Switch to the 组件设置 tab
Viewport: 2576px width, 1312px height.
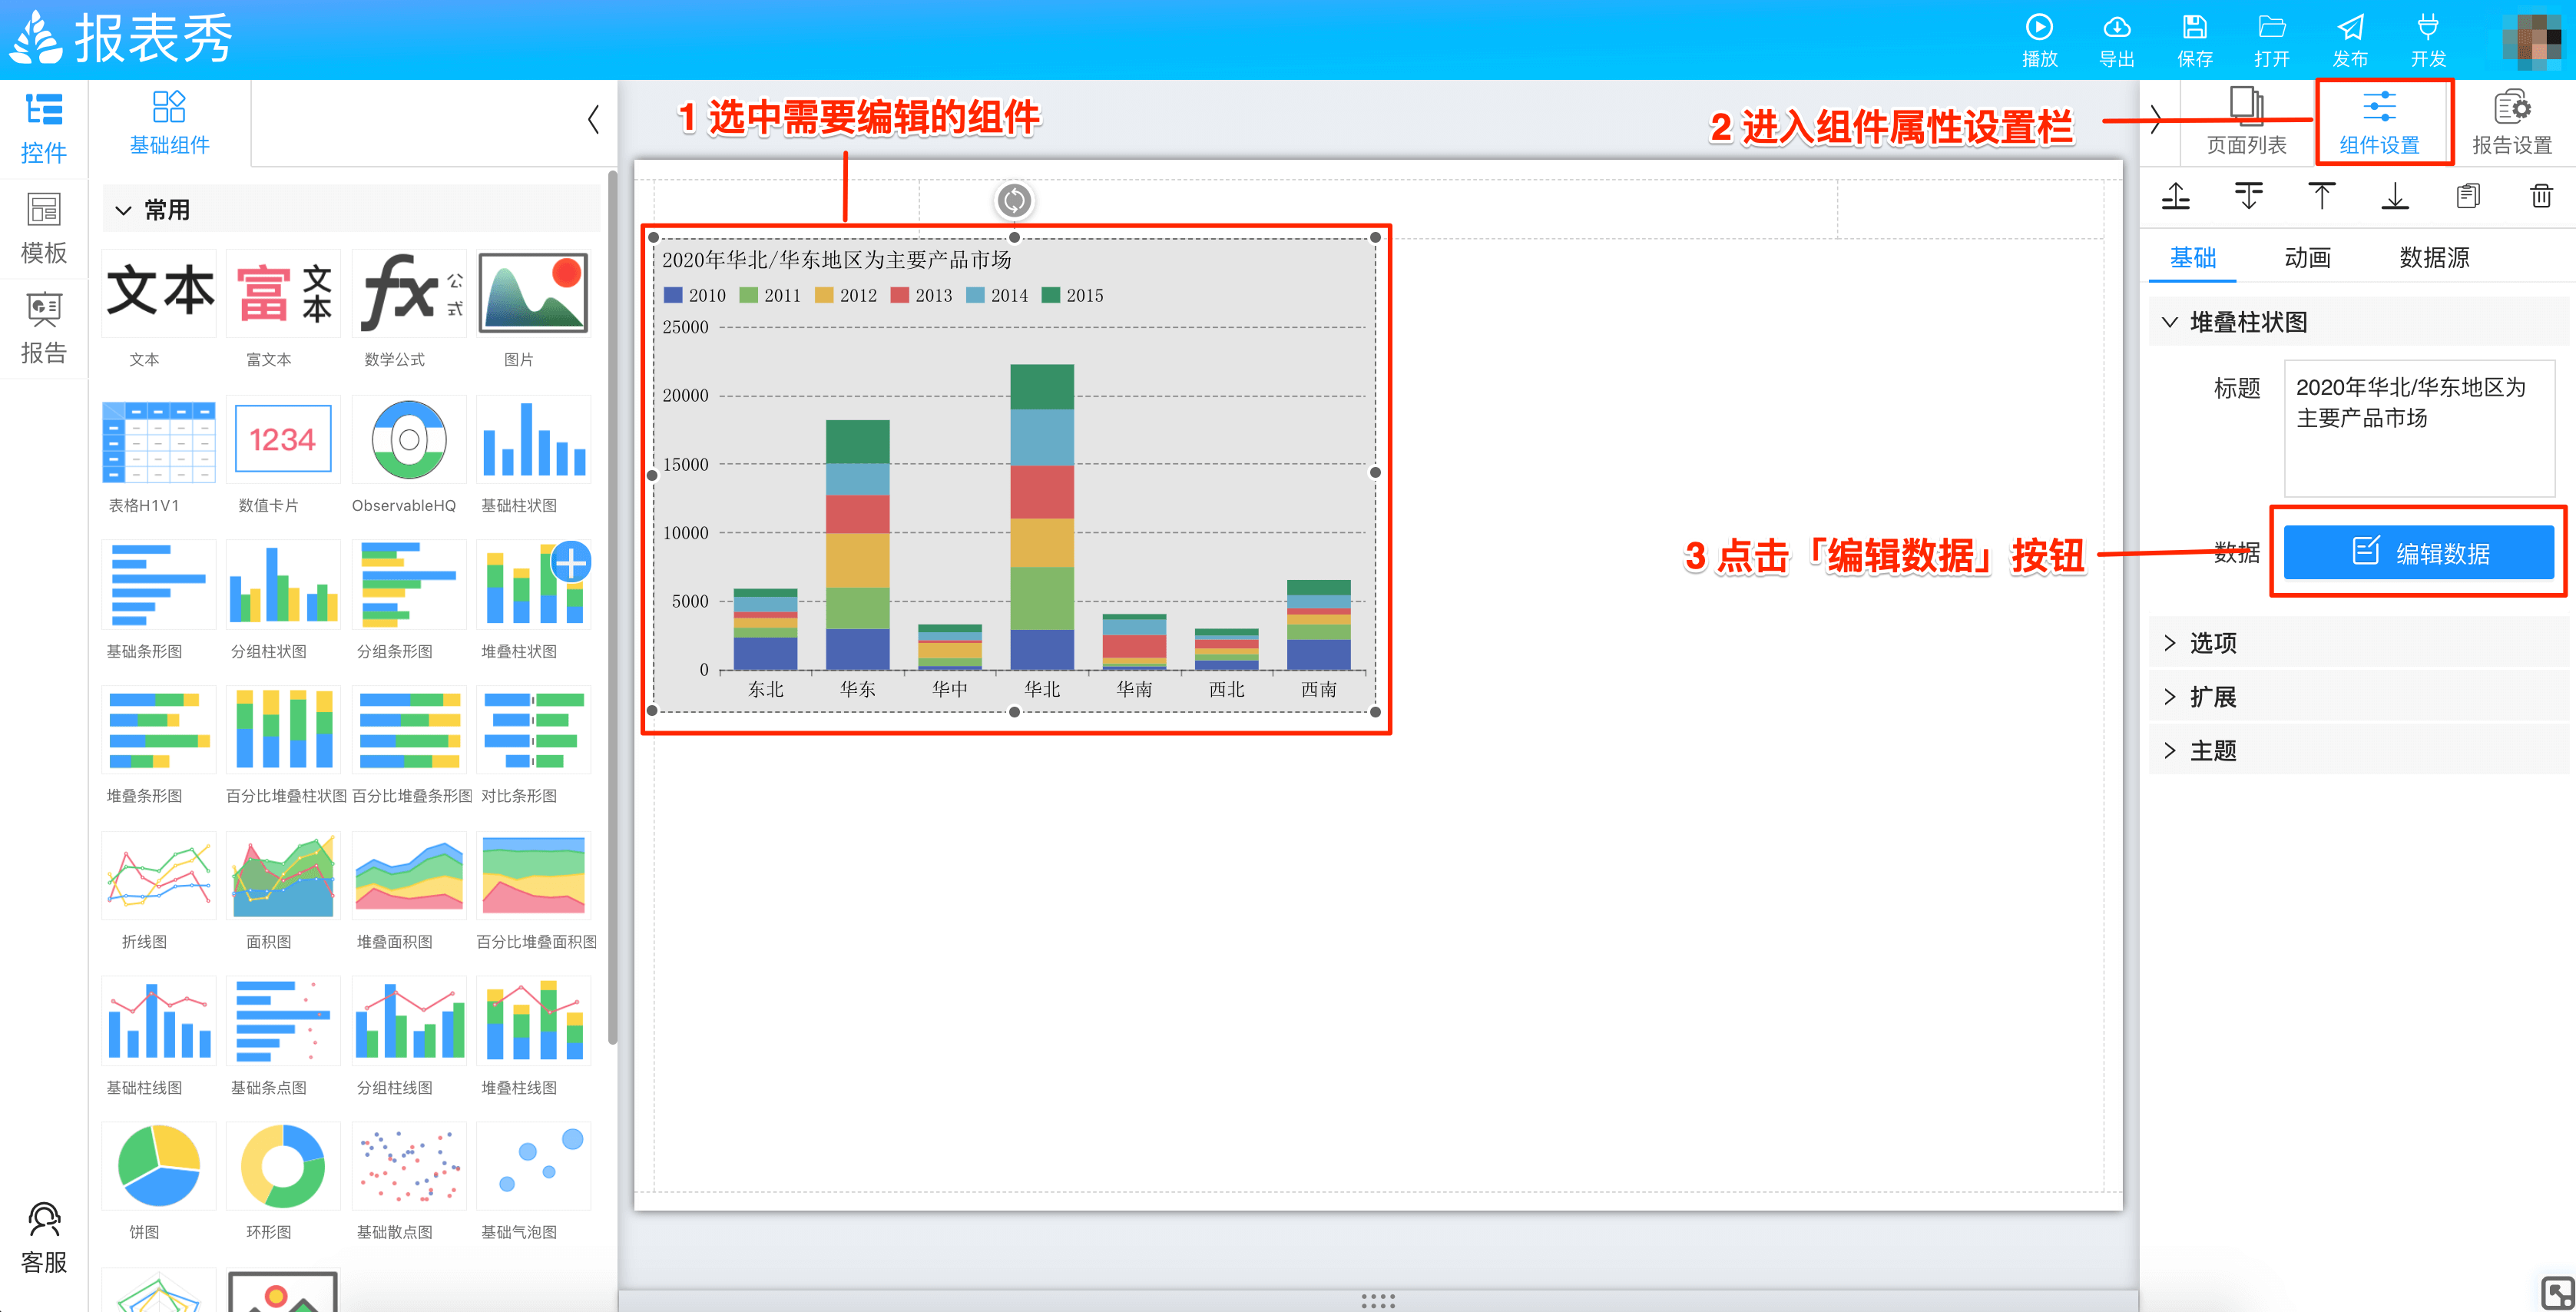(x=2380, y=123)
